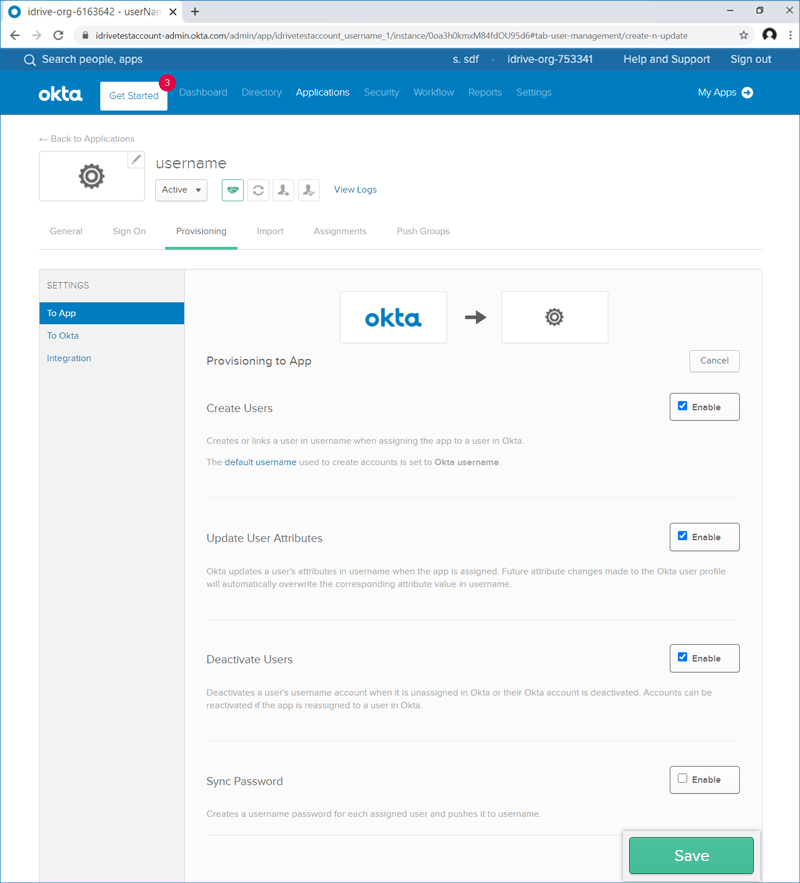Toggle Deactivate Users Enable checkbox
This screenshot has height=883, width=800.
[x=682, y=657]
